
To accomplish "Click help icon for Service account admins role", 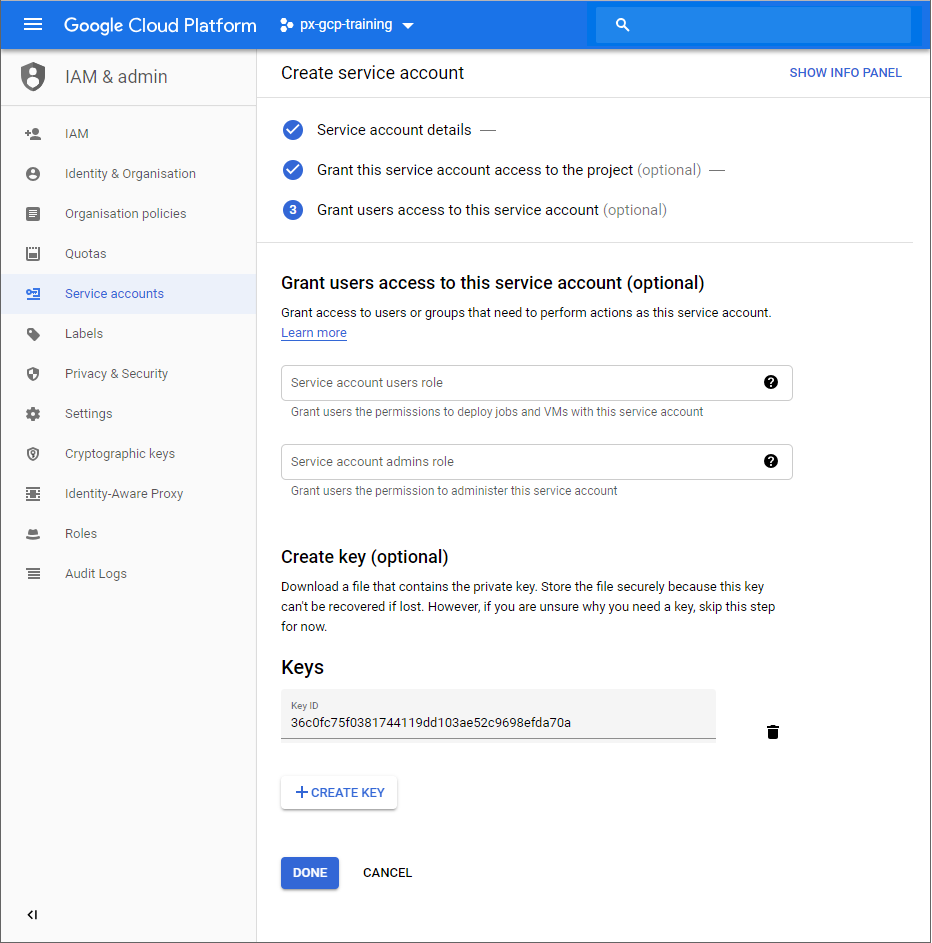I will 770,461.
